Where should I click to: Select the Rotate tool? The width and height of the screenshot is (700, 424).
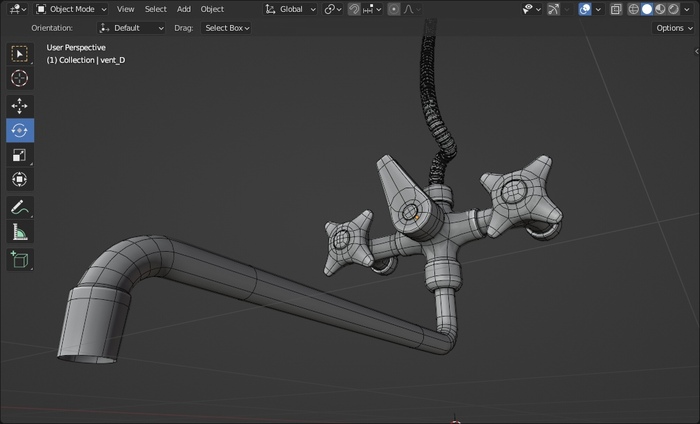pyautogui.click(x=20, y=130)
